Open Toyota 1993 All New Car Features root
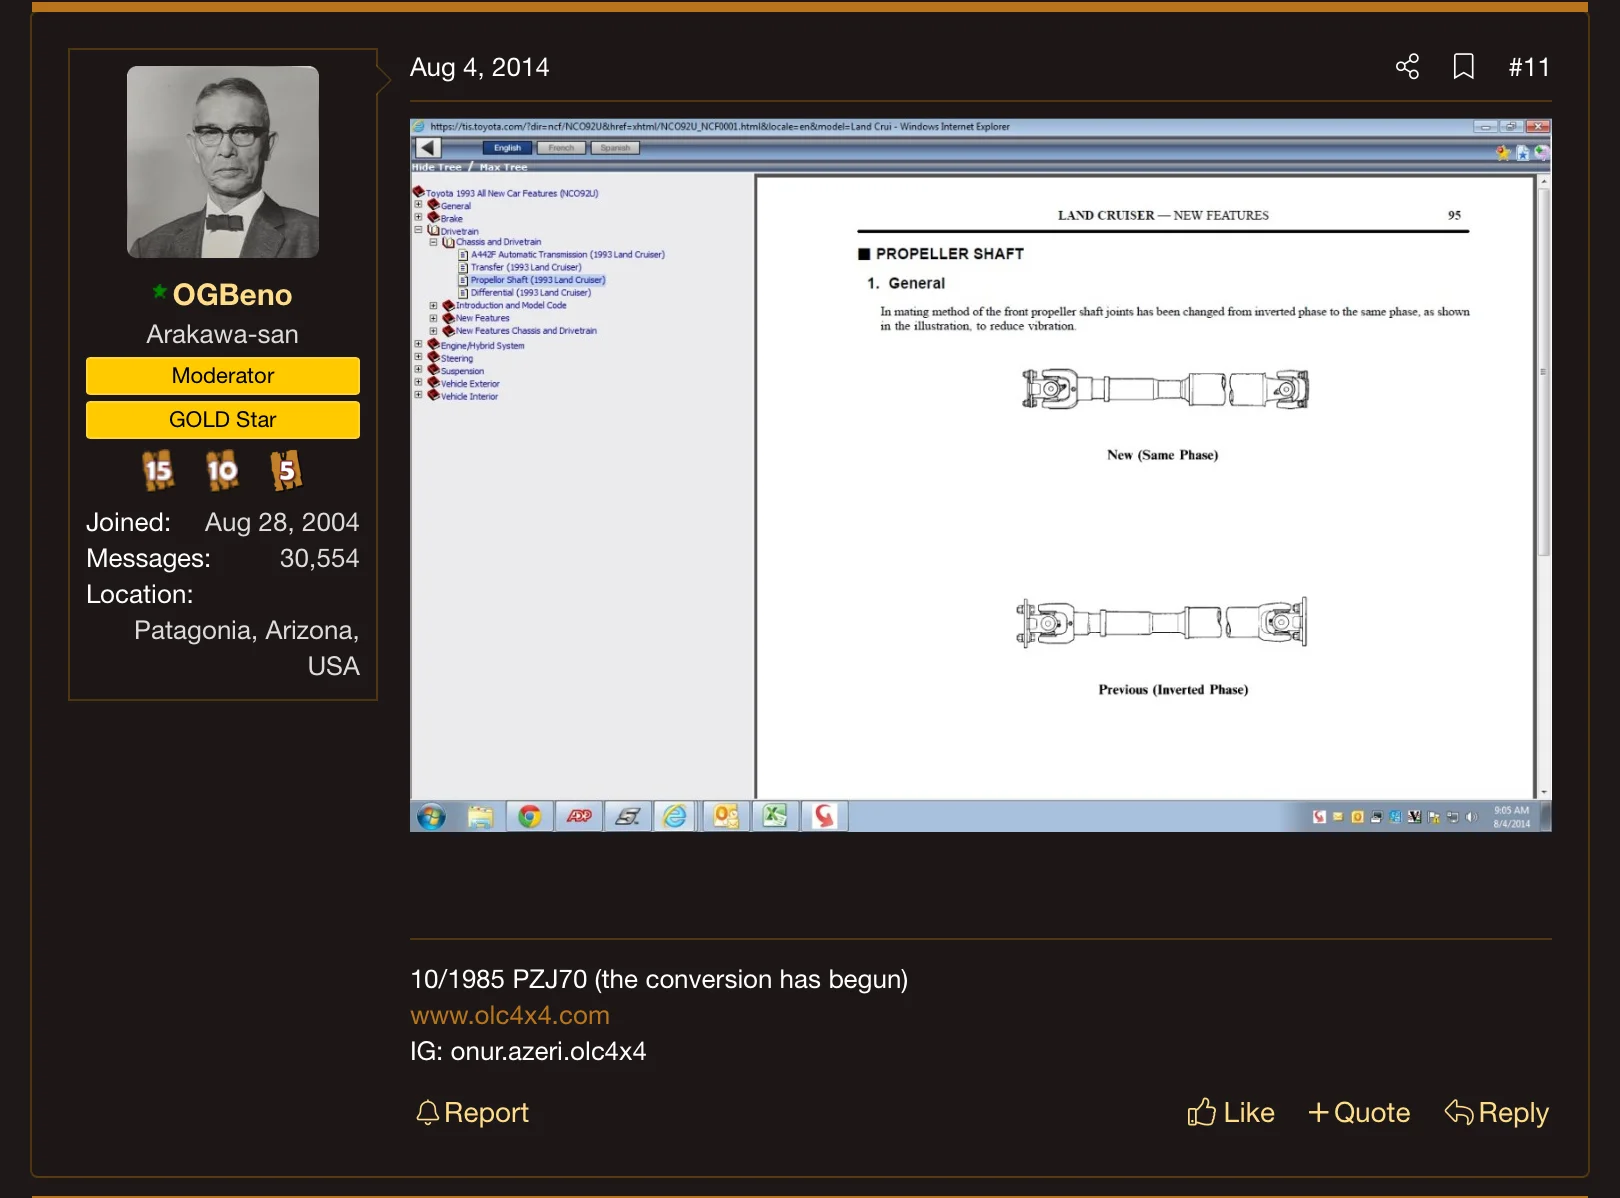Viewport: 1620px width, 1198px height. pos(512,194)
